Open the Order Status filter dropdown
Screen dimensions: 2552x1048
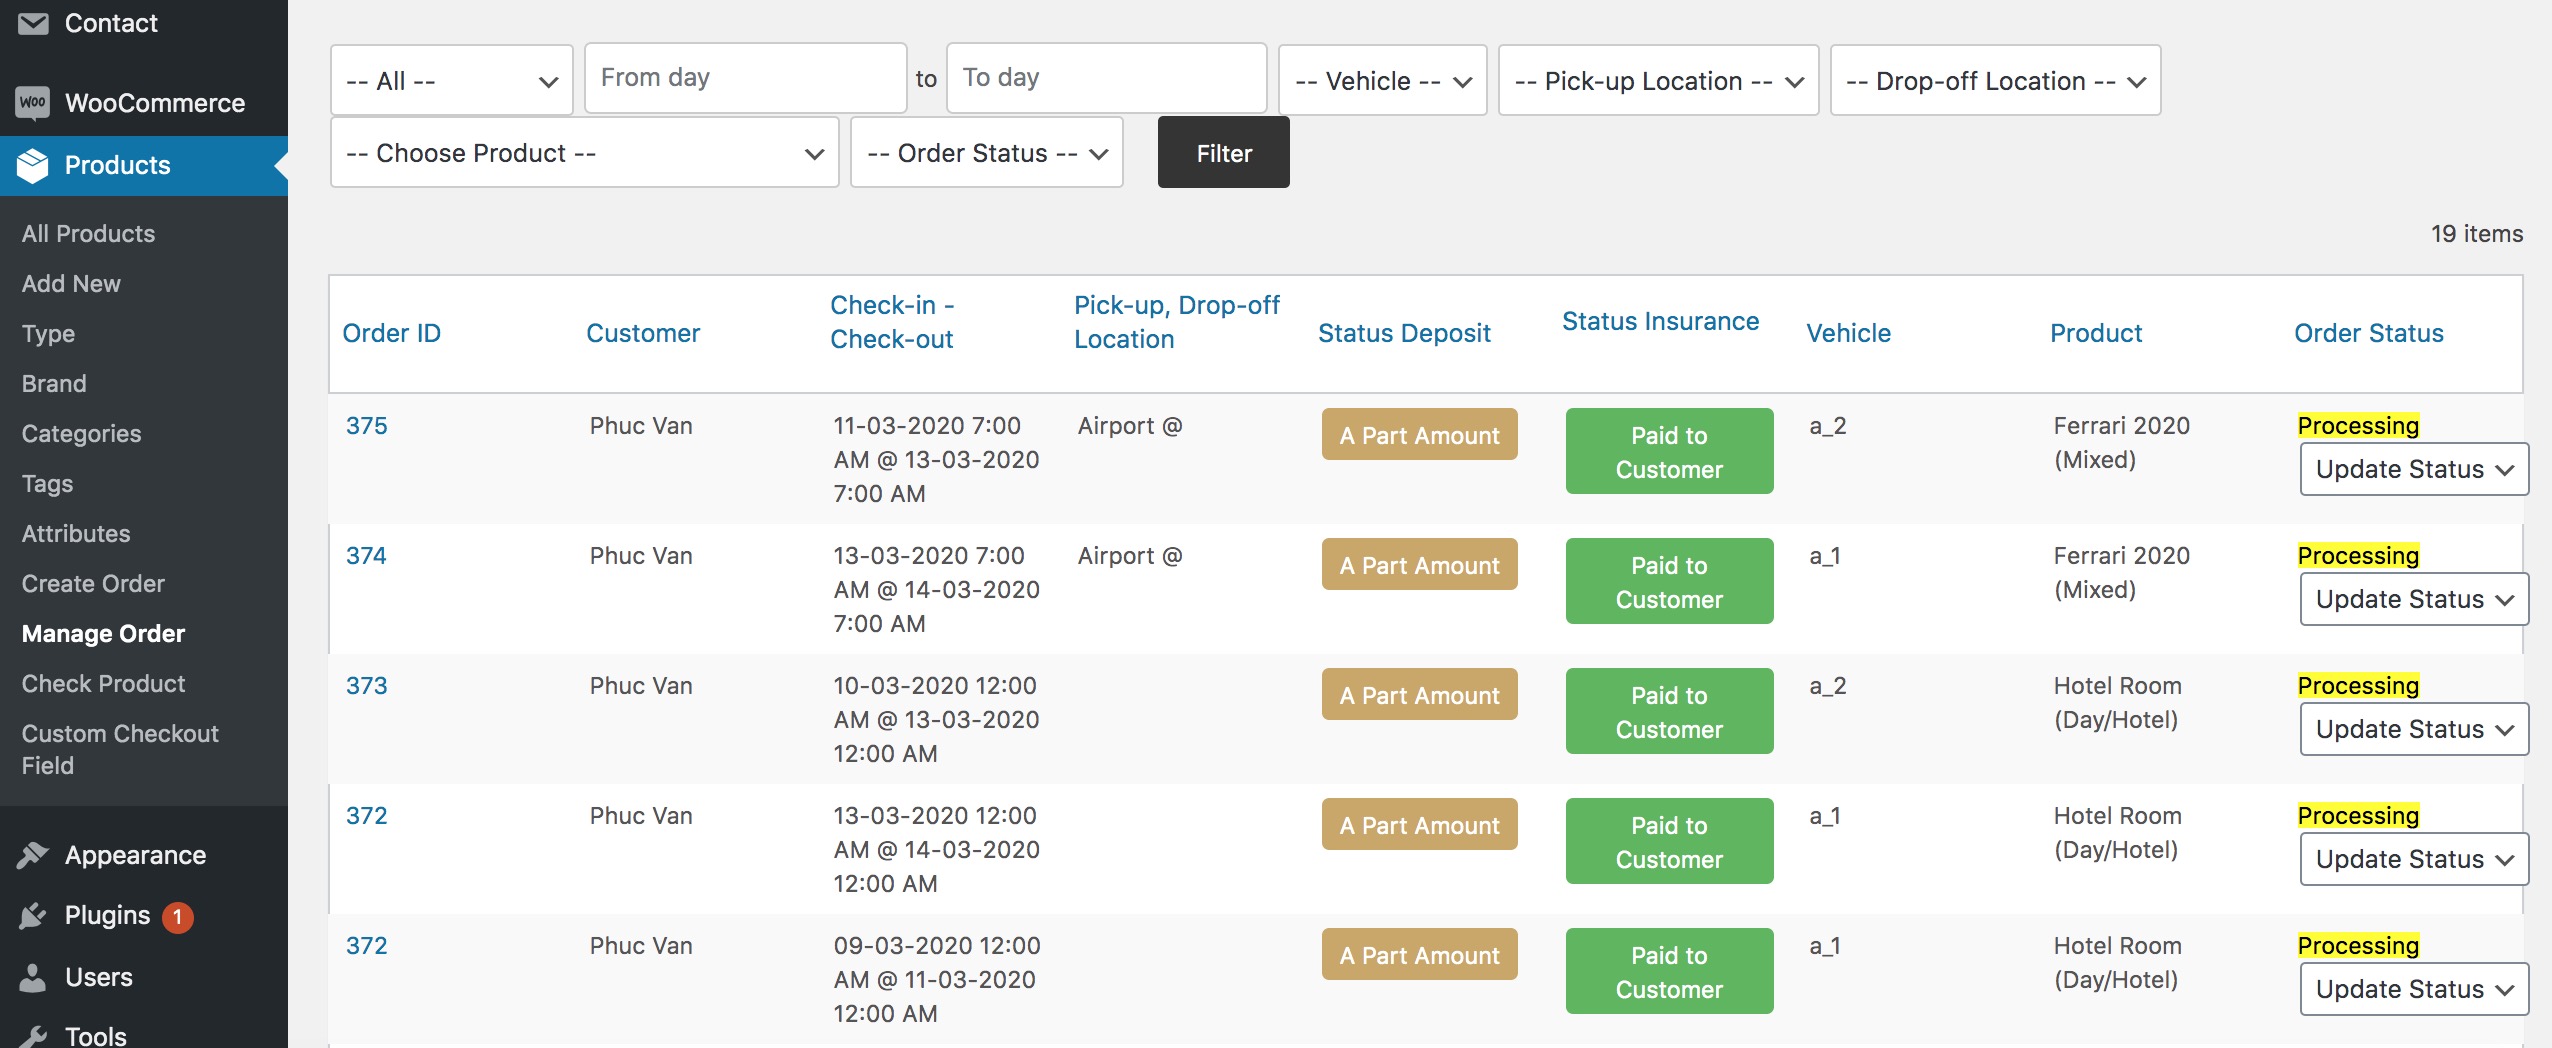tap(986, 153)
